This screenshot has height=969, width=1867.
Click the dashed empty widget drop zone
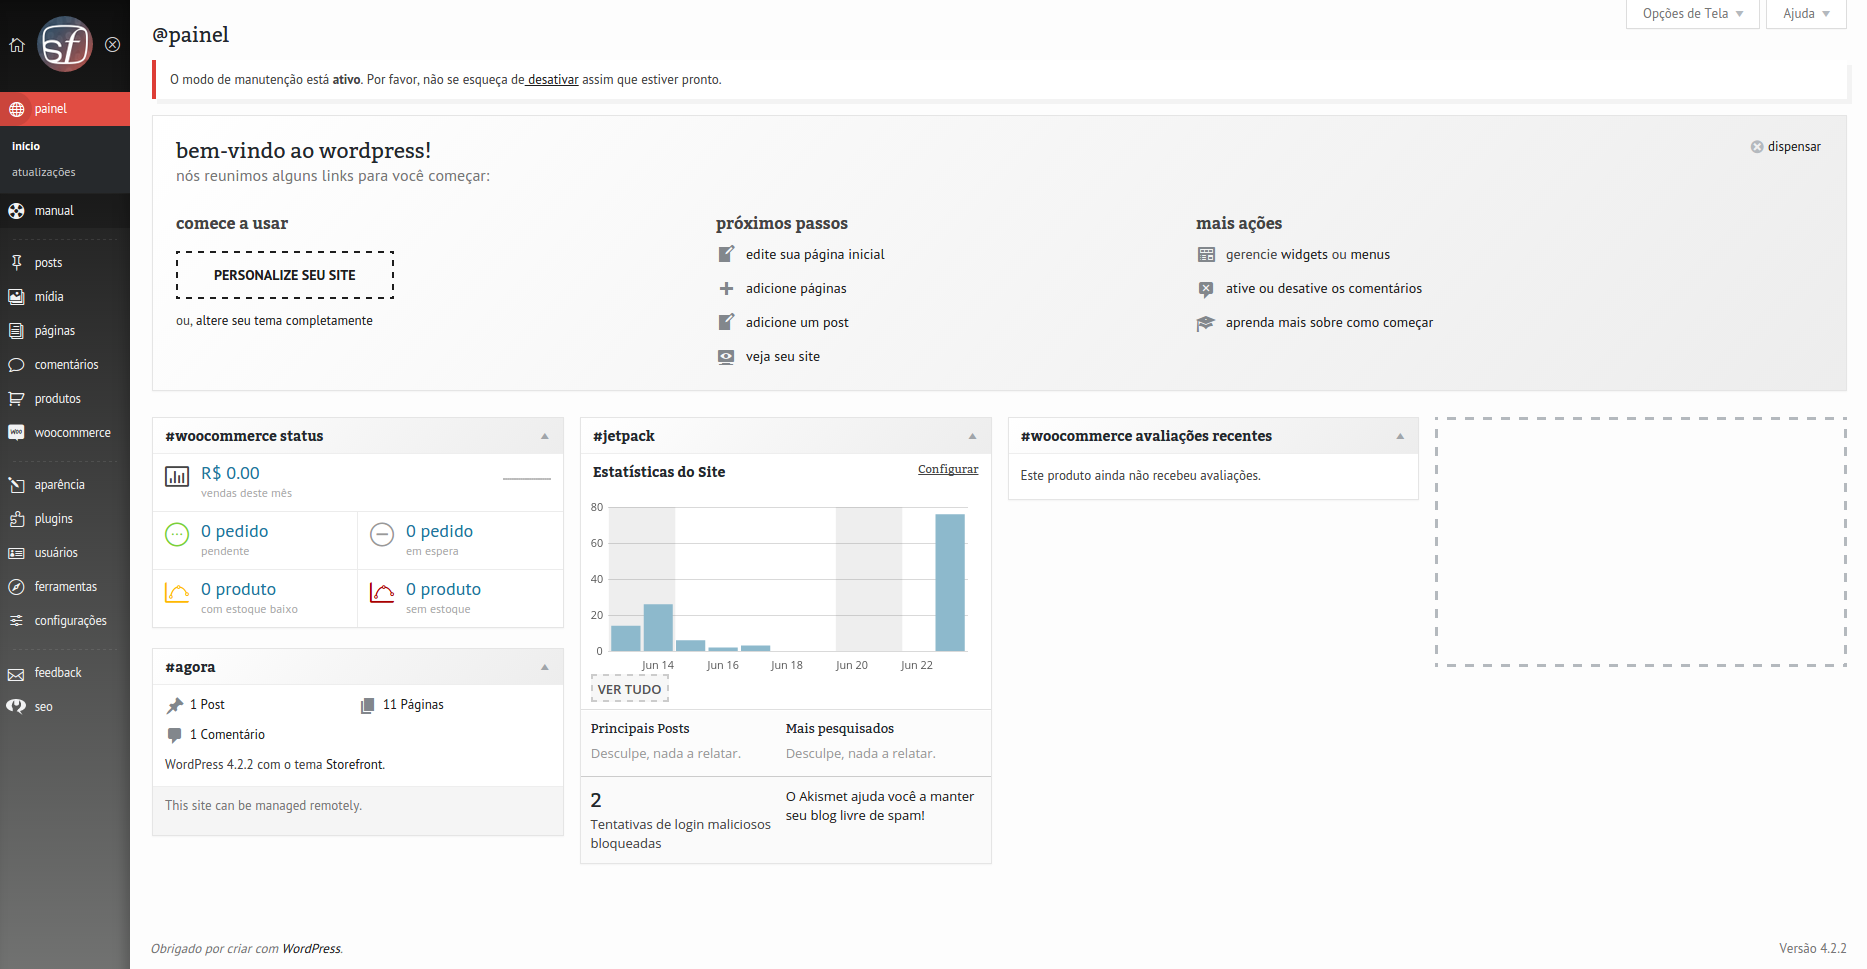coord(1640,541)
